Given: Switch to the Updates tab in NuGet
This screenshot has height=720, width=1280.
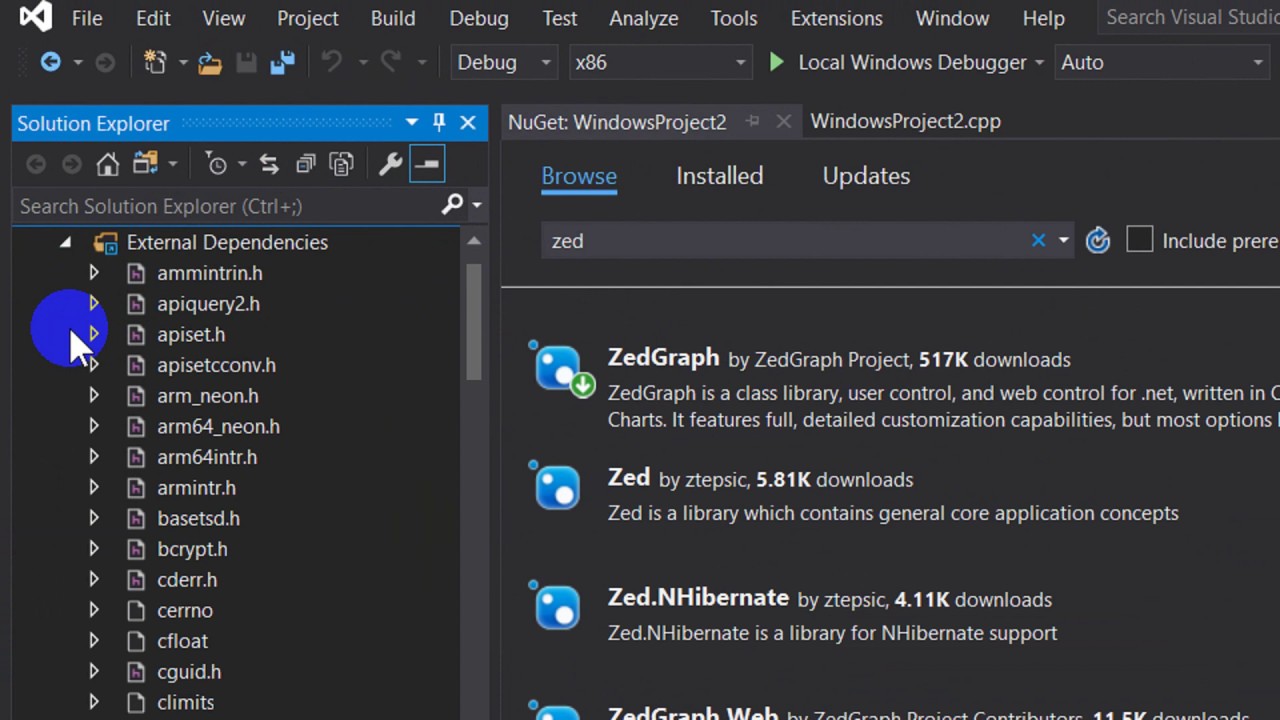Looking at the screenshot, I should click(866, 176).
